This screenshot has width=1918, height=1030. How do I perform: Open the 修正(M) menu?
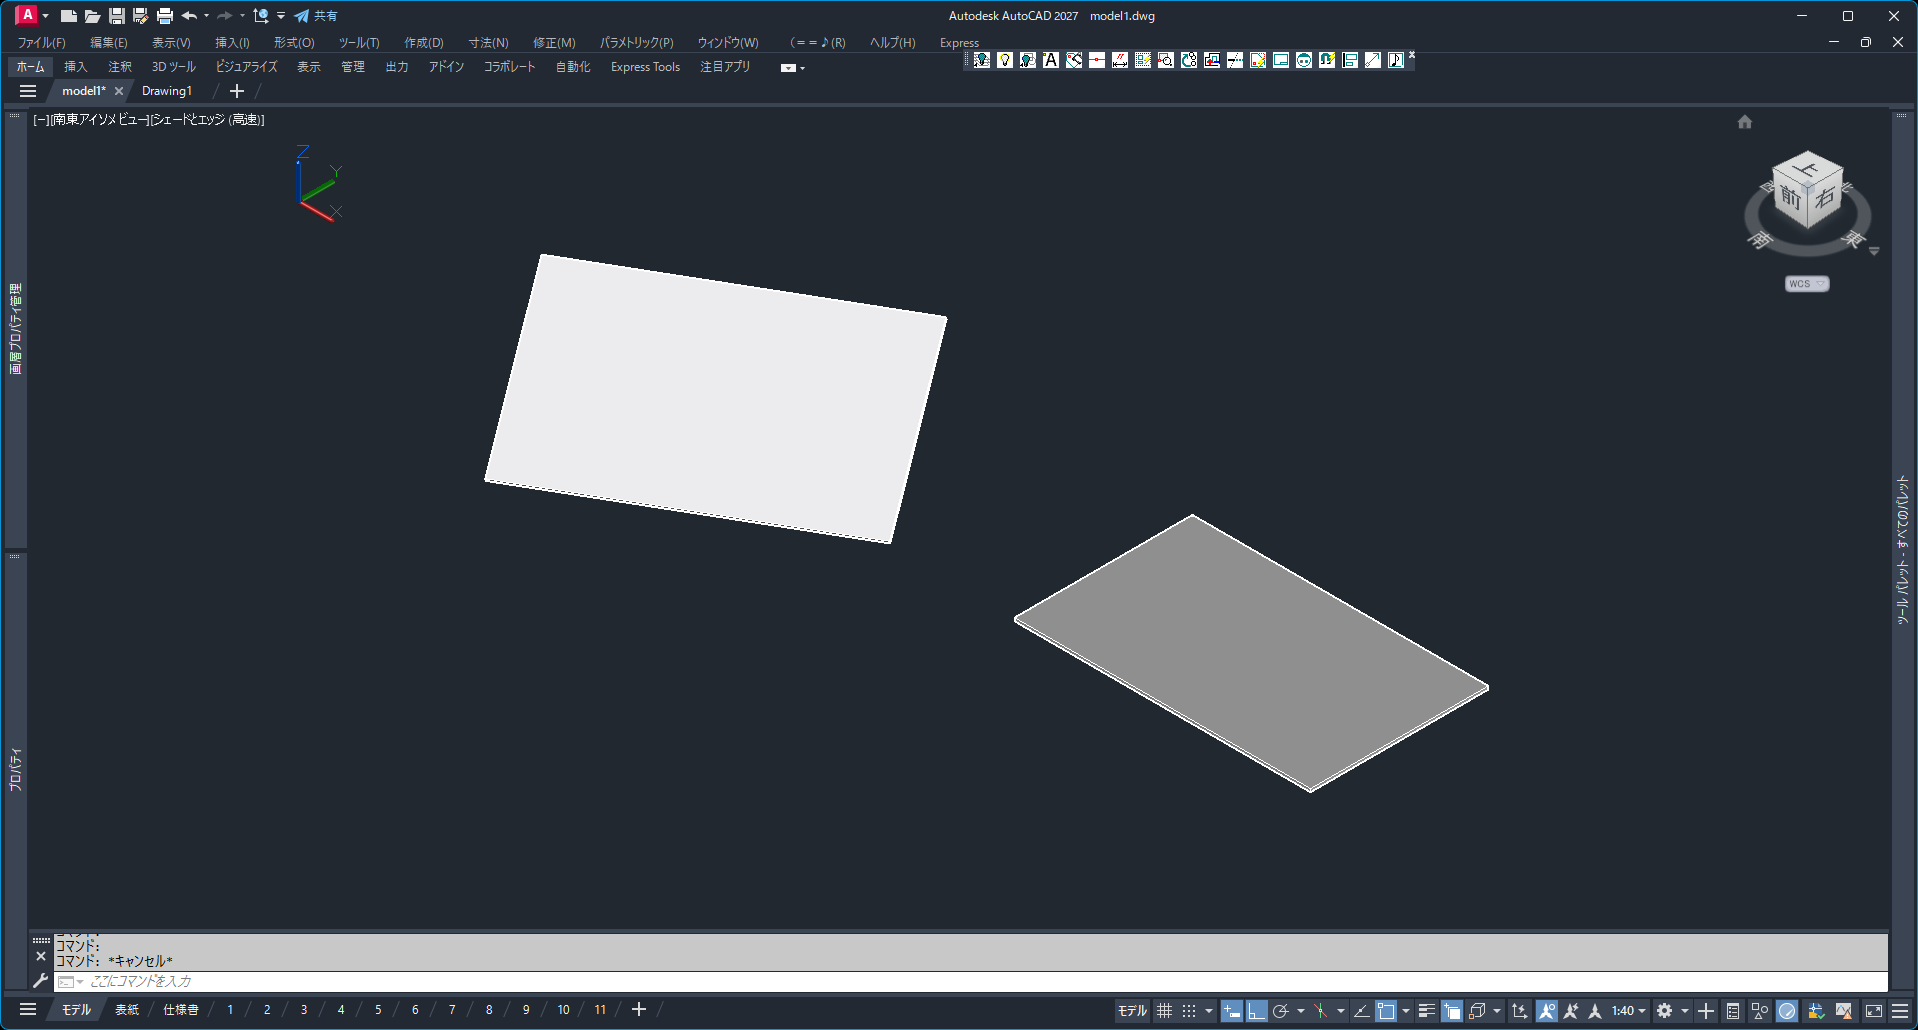click(x=553, y=43)
